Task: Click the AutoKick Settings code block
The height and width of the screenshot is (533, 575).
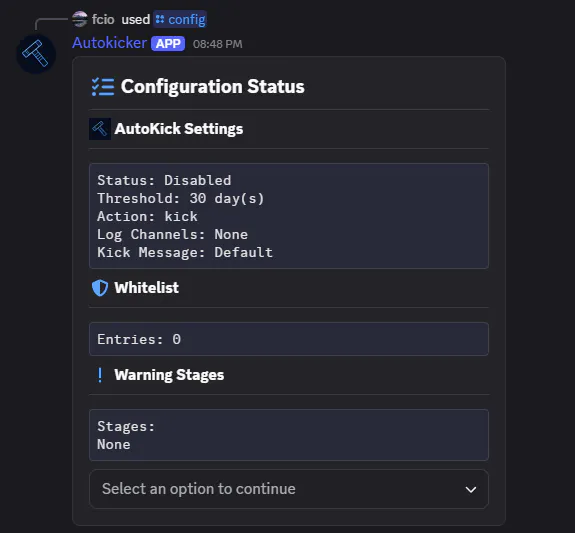Action: coord(289,216)
